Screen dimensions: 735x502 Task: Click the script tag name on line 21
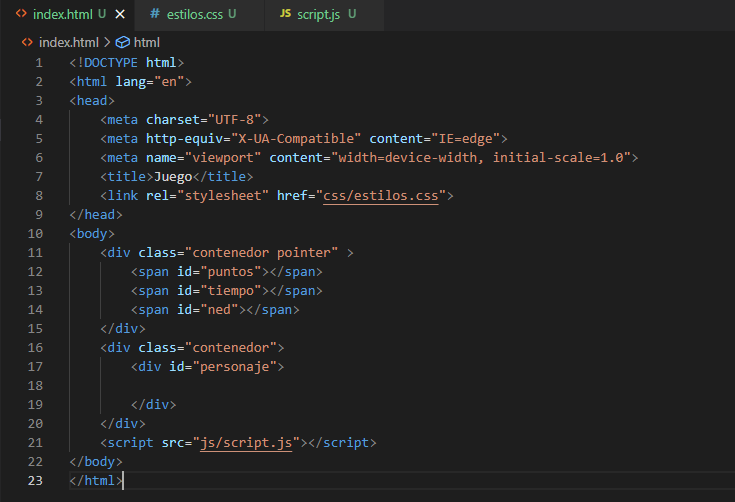pyautogui.click(x=130, y=443)
